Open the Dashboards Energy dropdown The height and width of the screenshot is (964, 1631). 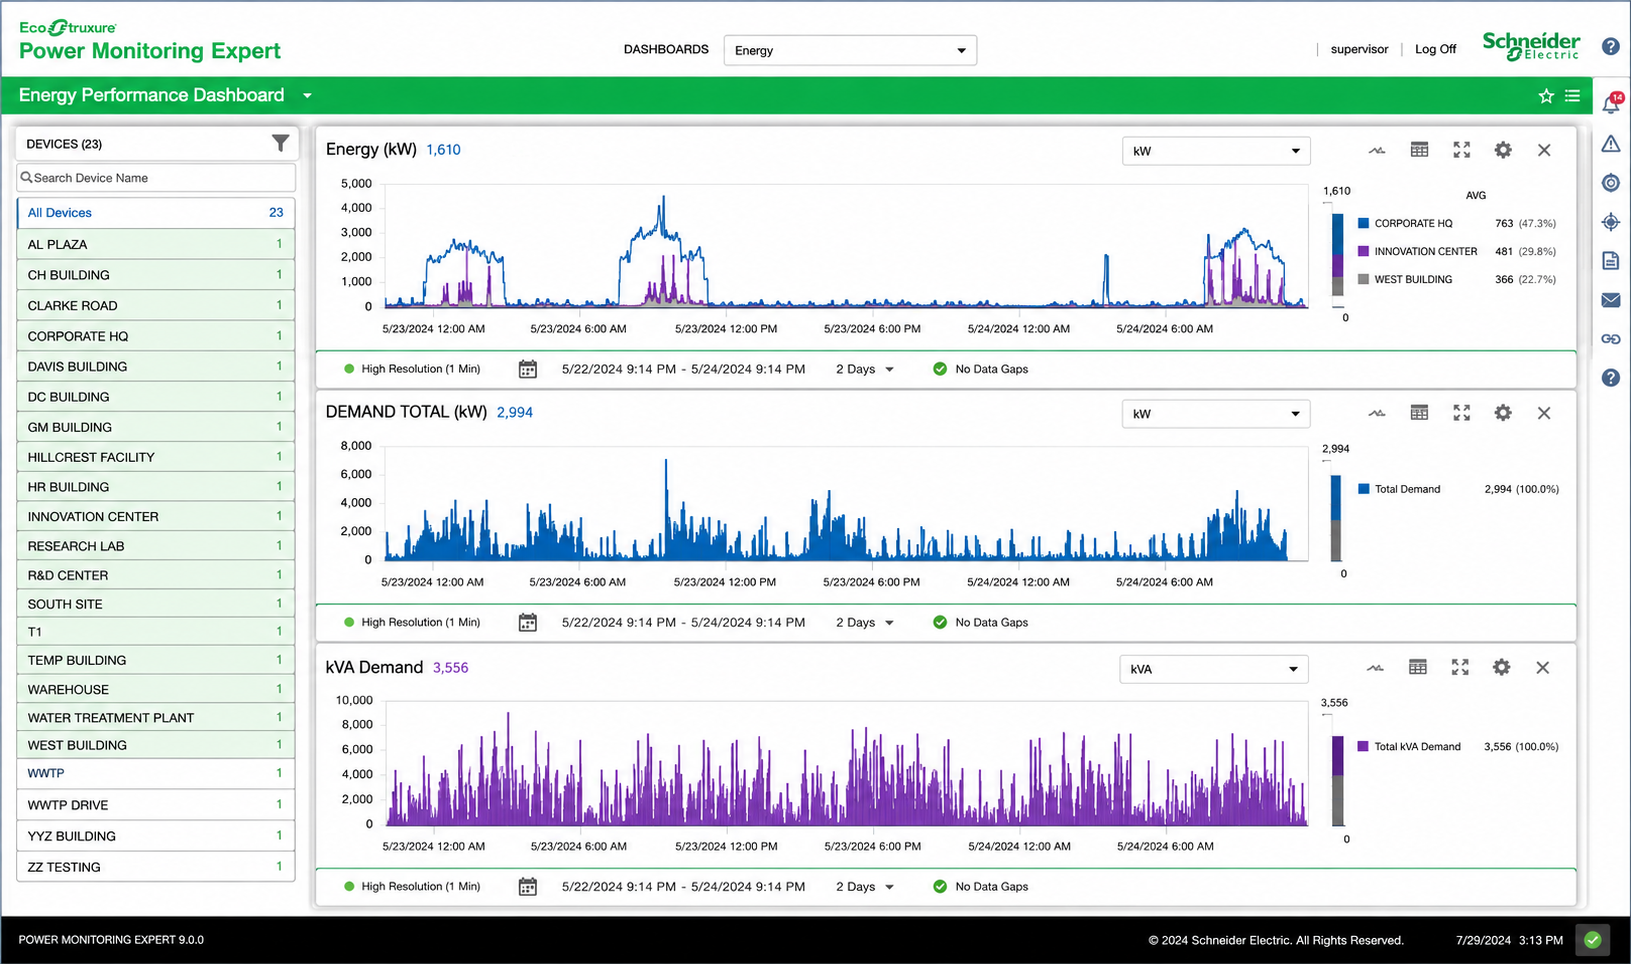[850, 50]
